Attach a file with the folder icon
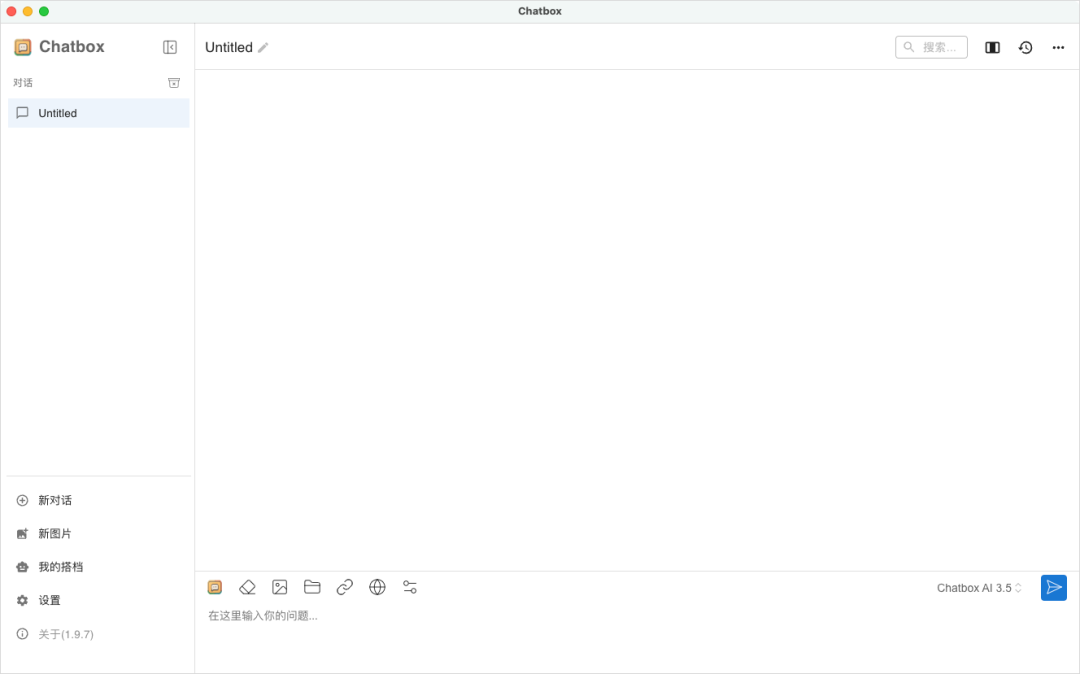The height and width of the screenshot is (674, 1080). (312, 587)
